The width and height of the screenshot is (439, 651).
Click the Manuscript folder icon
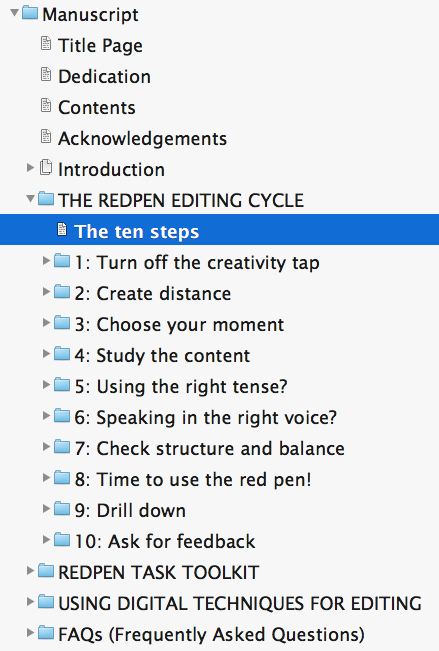coord(30,13)
